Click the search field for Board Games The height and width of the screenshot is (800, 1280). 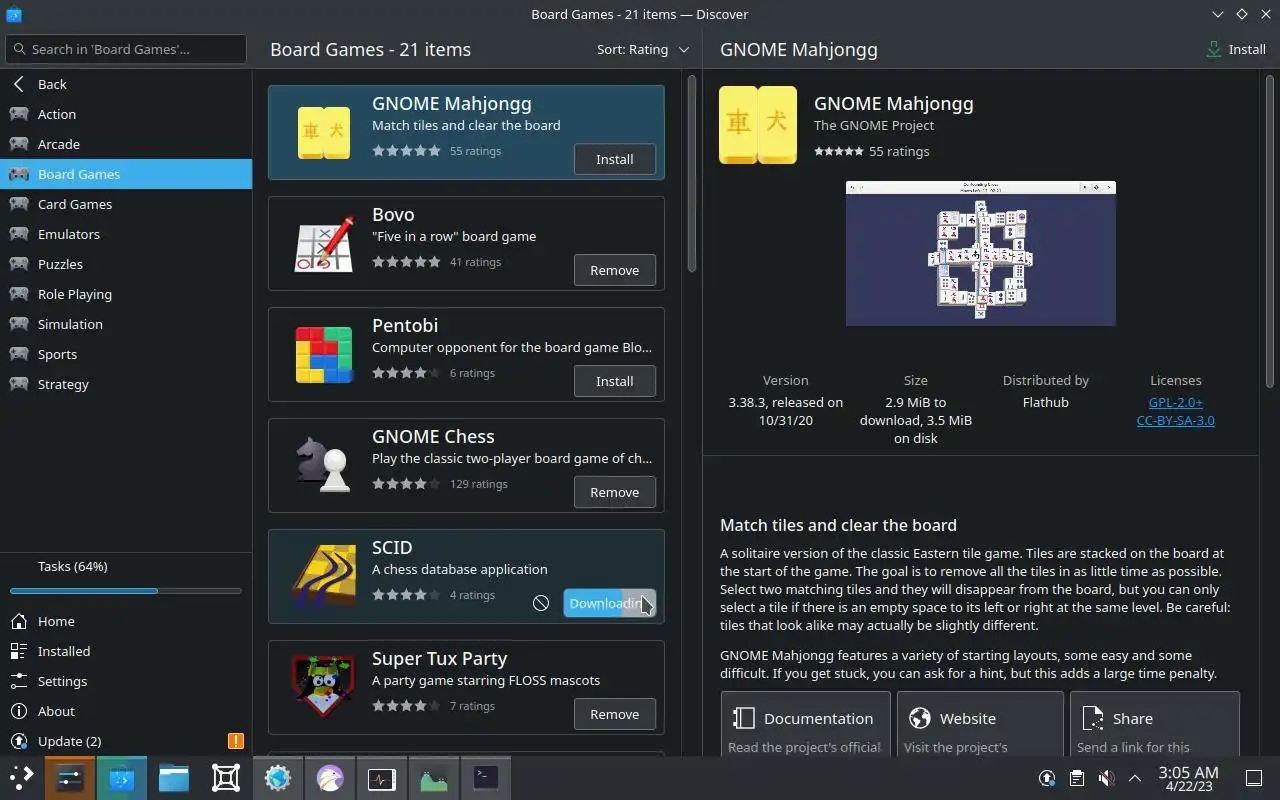point(126,49)
